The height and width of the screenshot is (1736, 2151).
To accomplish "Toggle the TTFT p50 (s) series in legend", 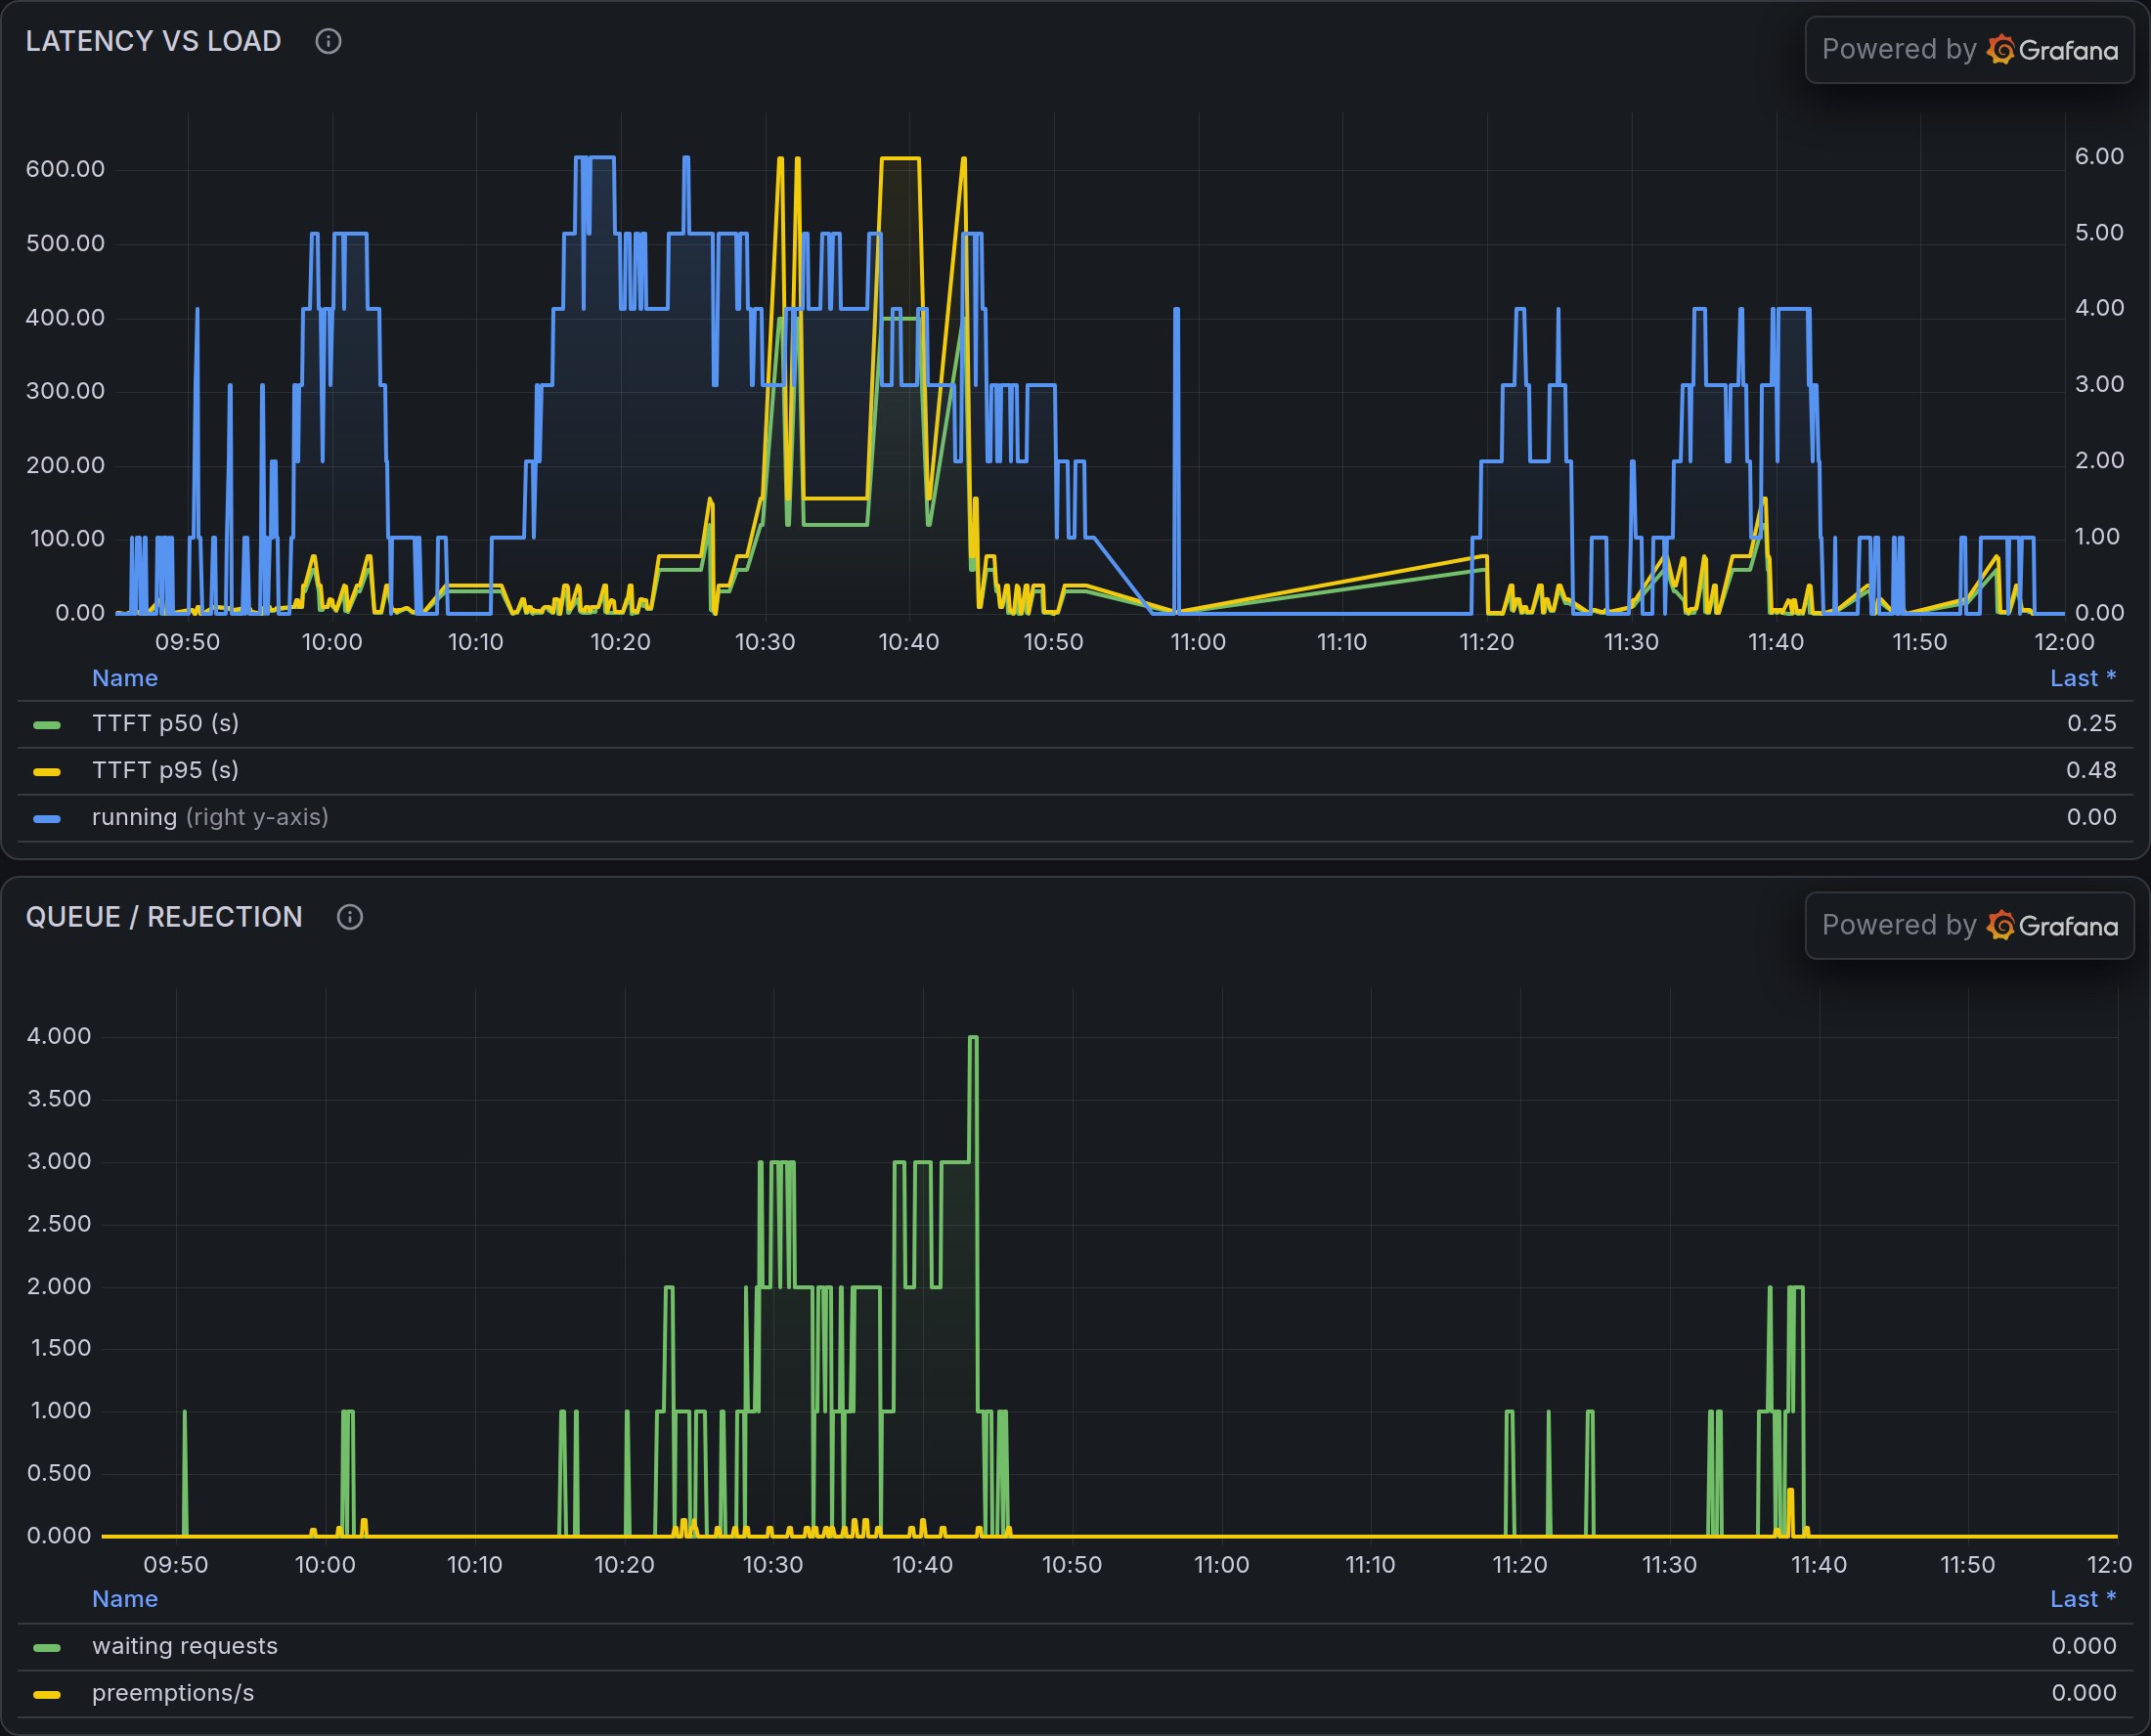I will point(165,723).
